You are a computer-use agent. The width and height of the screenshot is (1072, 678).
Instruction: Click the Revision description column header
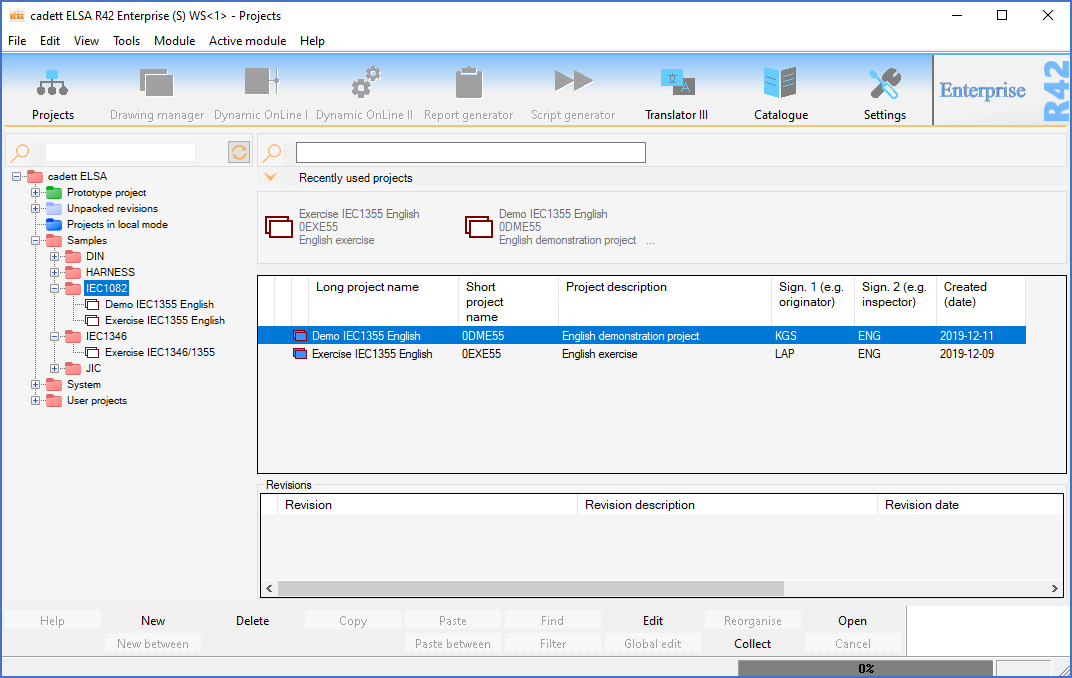(727, 505)
